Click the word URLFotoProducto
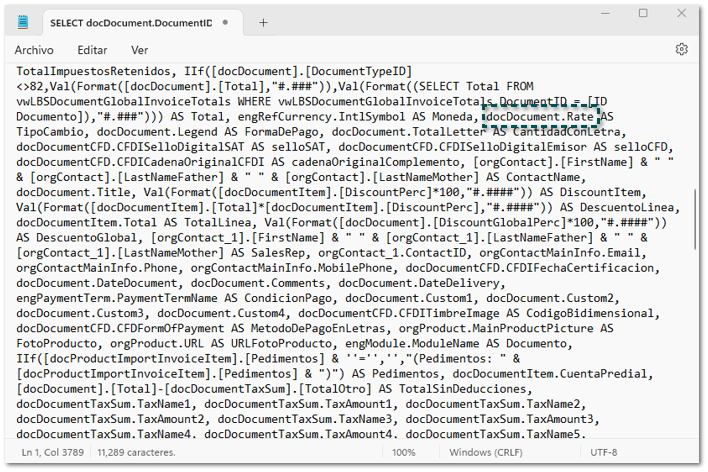 (281, 344)
